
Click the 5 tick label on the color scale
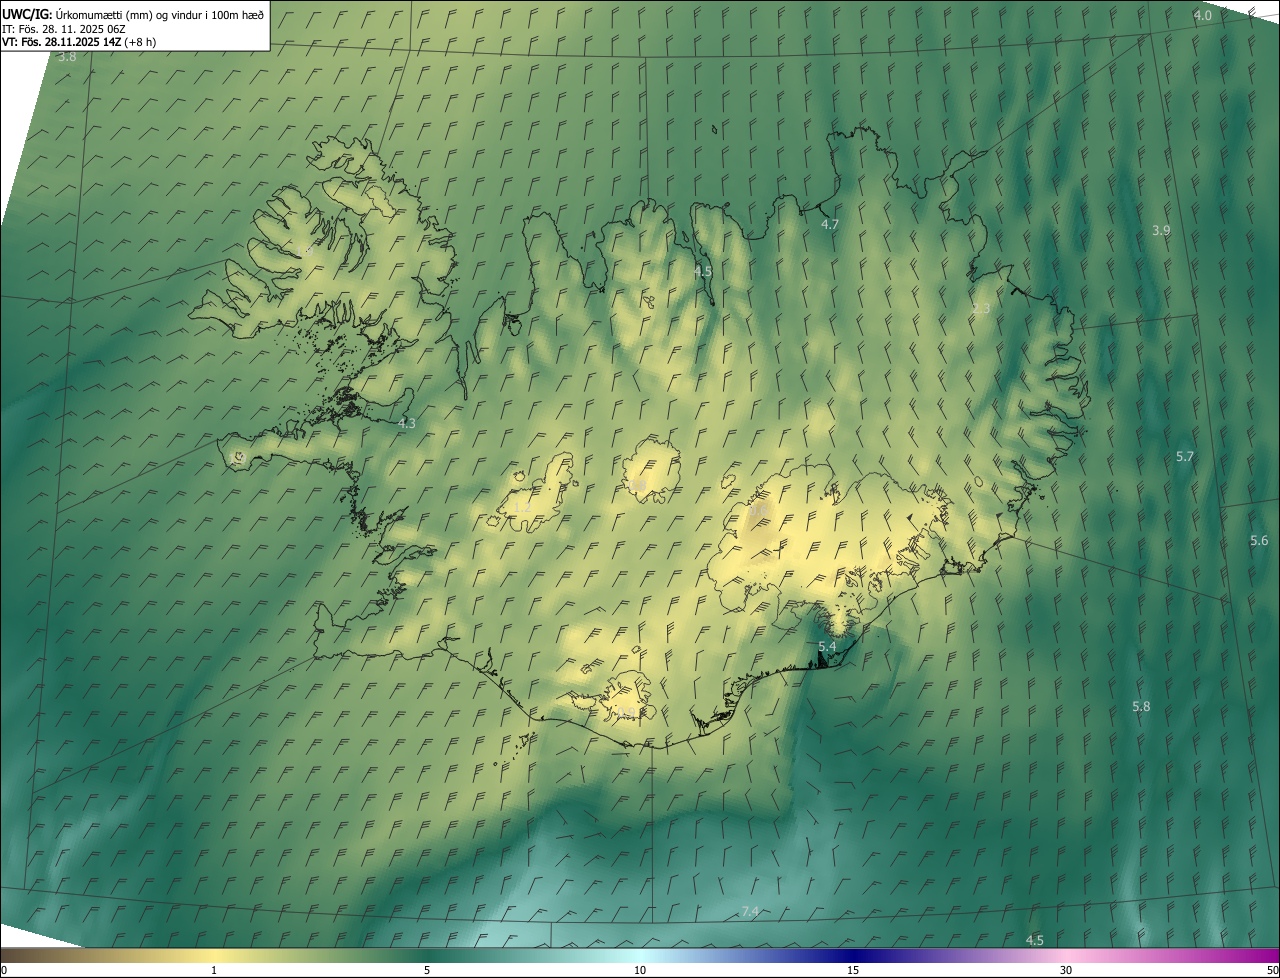coord(427,970)
